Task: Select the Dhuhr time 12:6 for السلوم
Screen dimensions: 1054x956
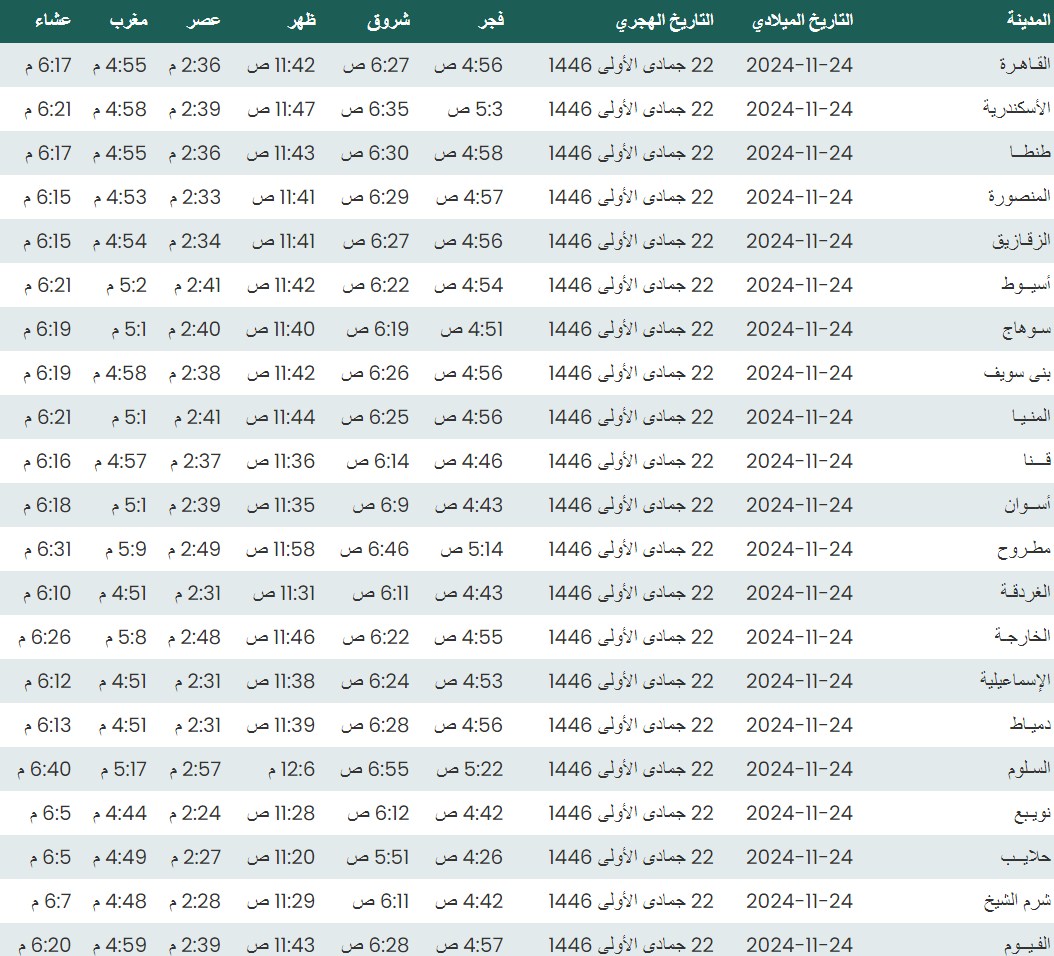Action: [281, 769]
